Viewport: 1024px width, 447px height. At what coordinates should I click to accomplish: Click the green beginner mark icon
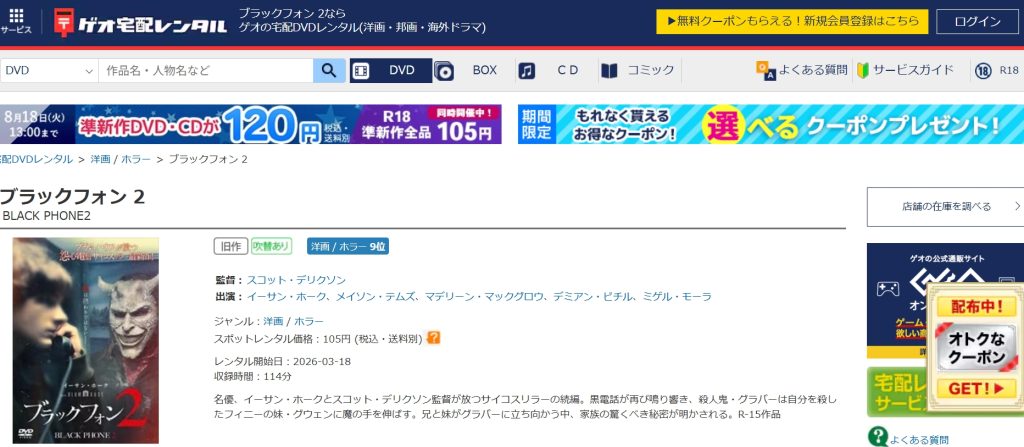tap(863, 71)
